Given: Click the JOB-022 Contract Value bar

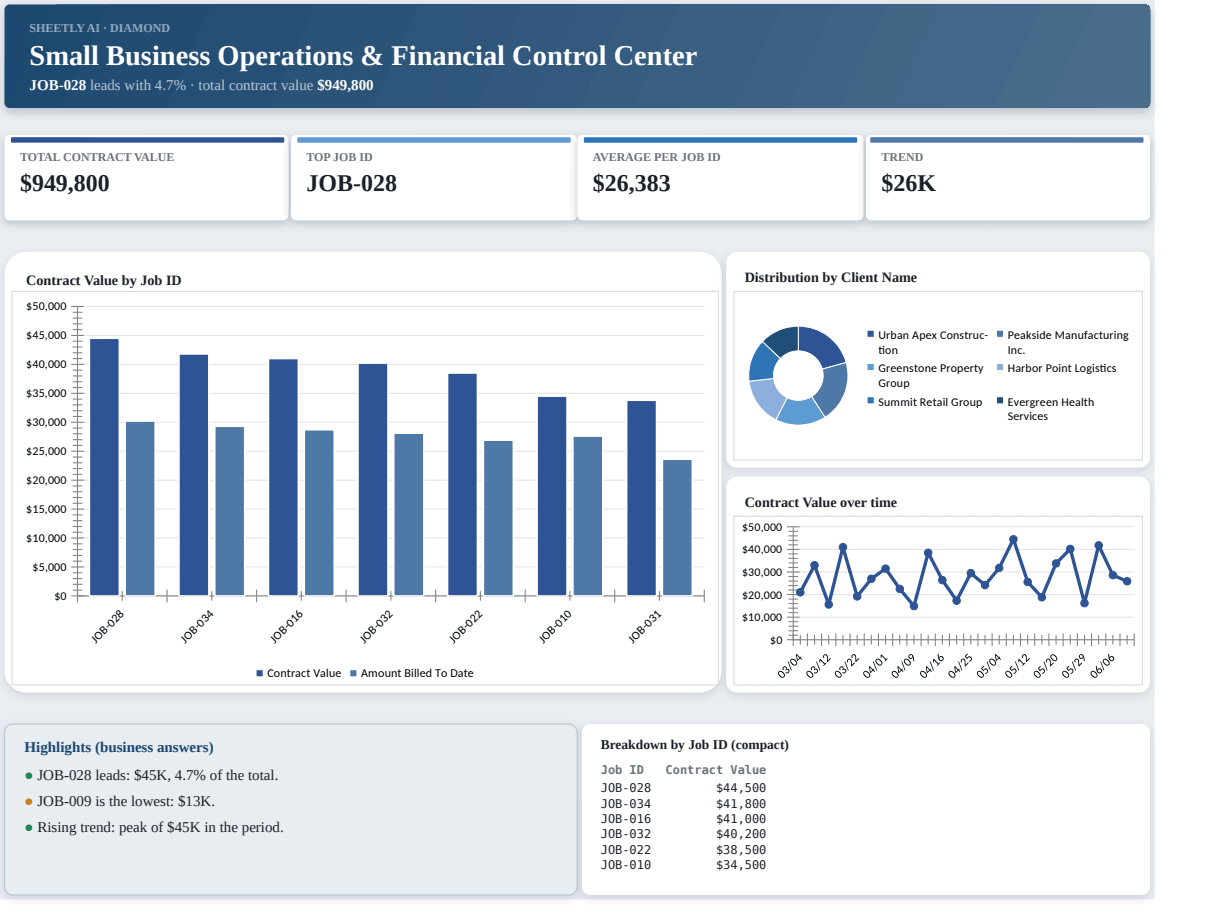Looking at the screenshot, I should [462, 485].
